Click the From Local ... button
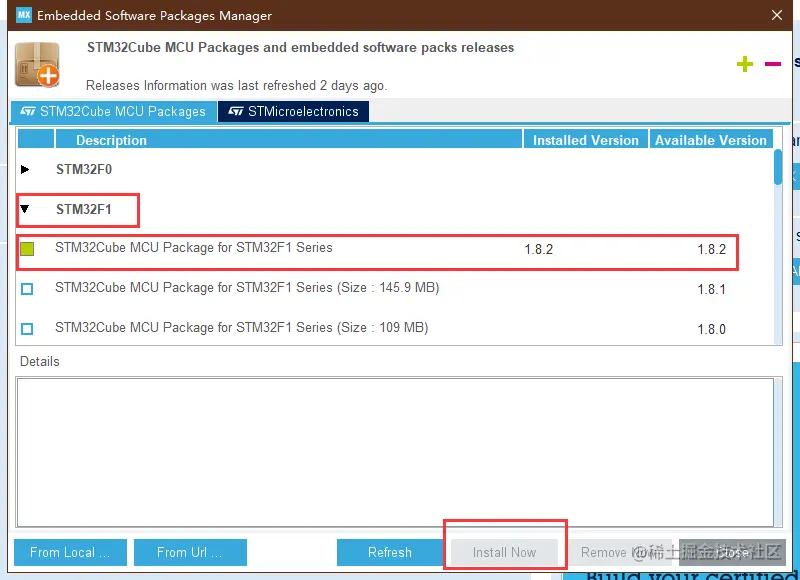 coord(70,552)
